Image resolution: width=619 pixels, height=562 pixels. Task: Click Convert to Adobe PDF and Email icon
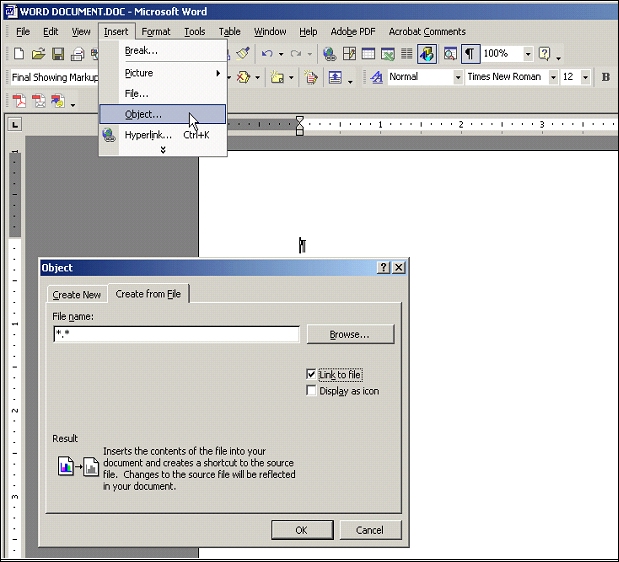39,101
